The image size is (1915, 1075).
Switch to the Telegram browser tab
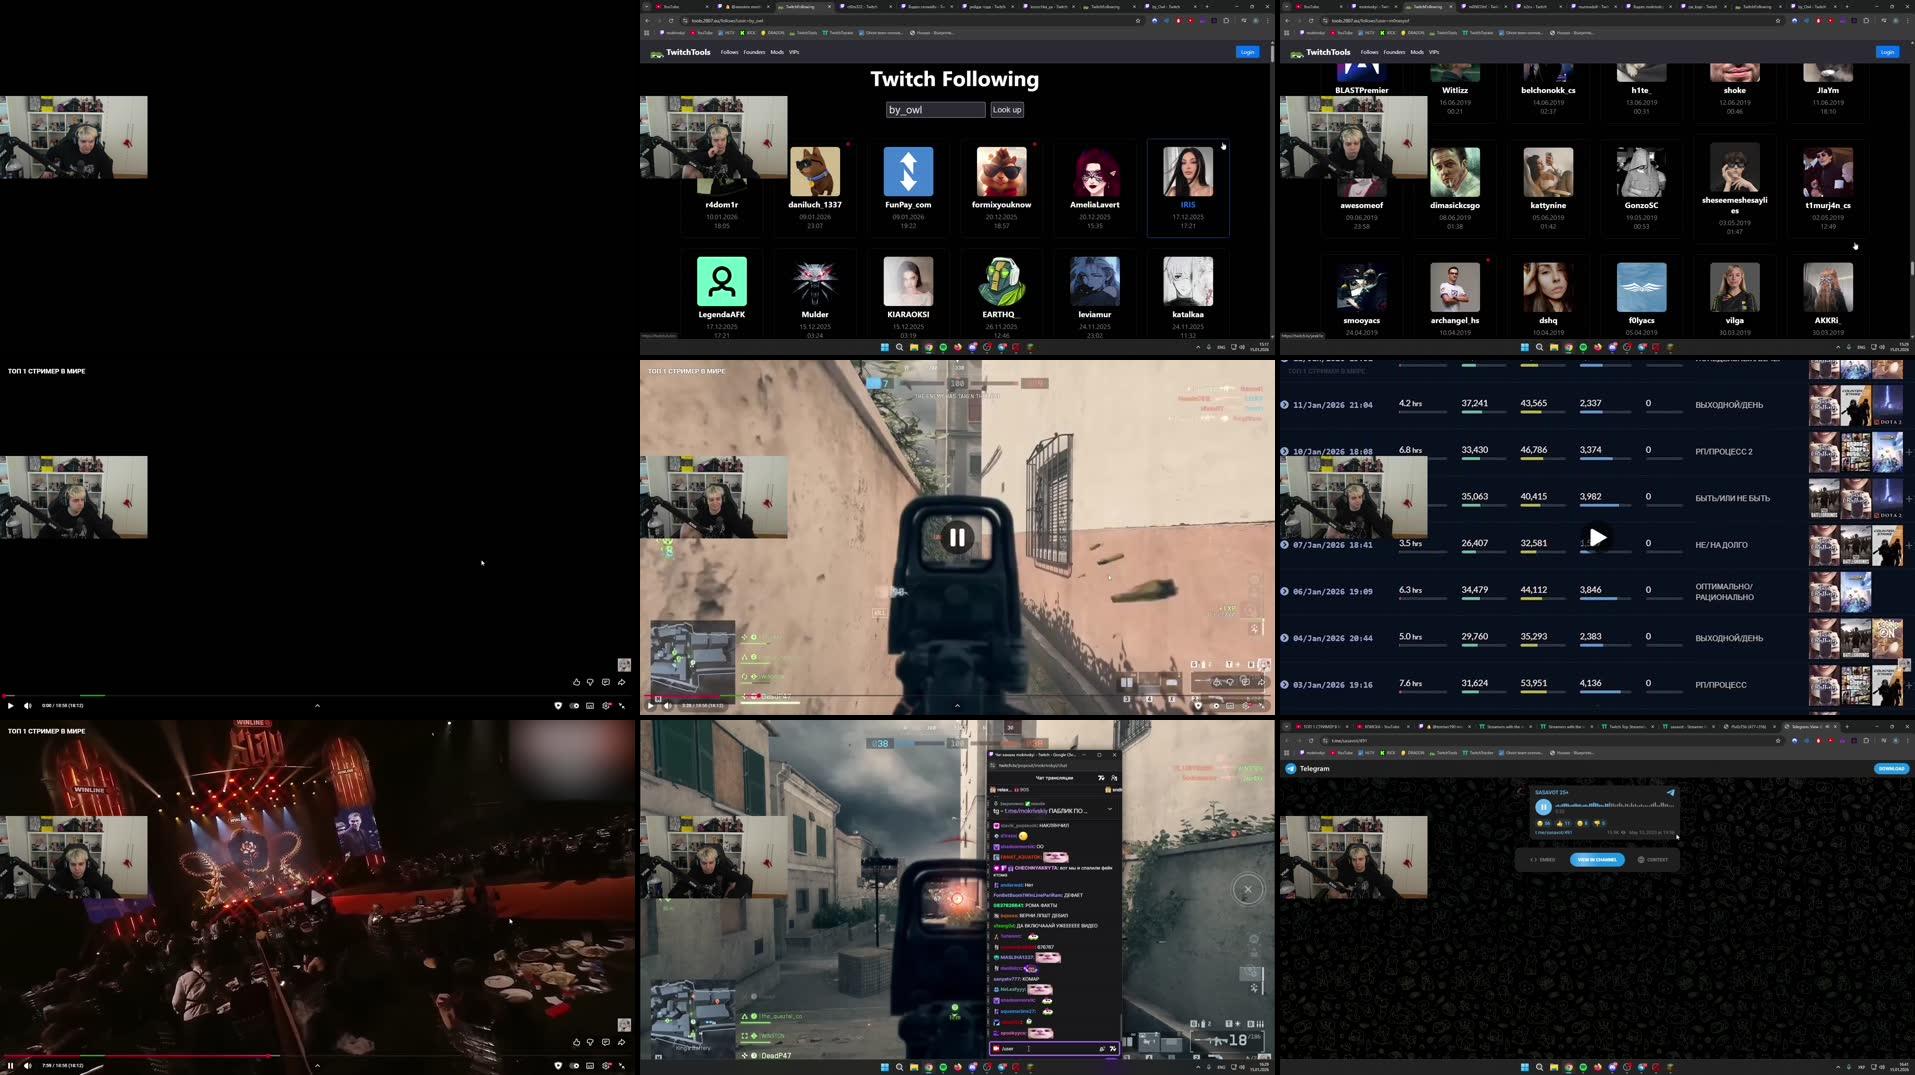(1806, 726)
